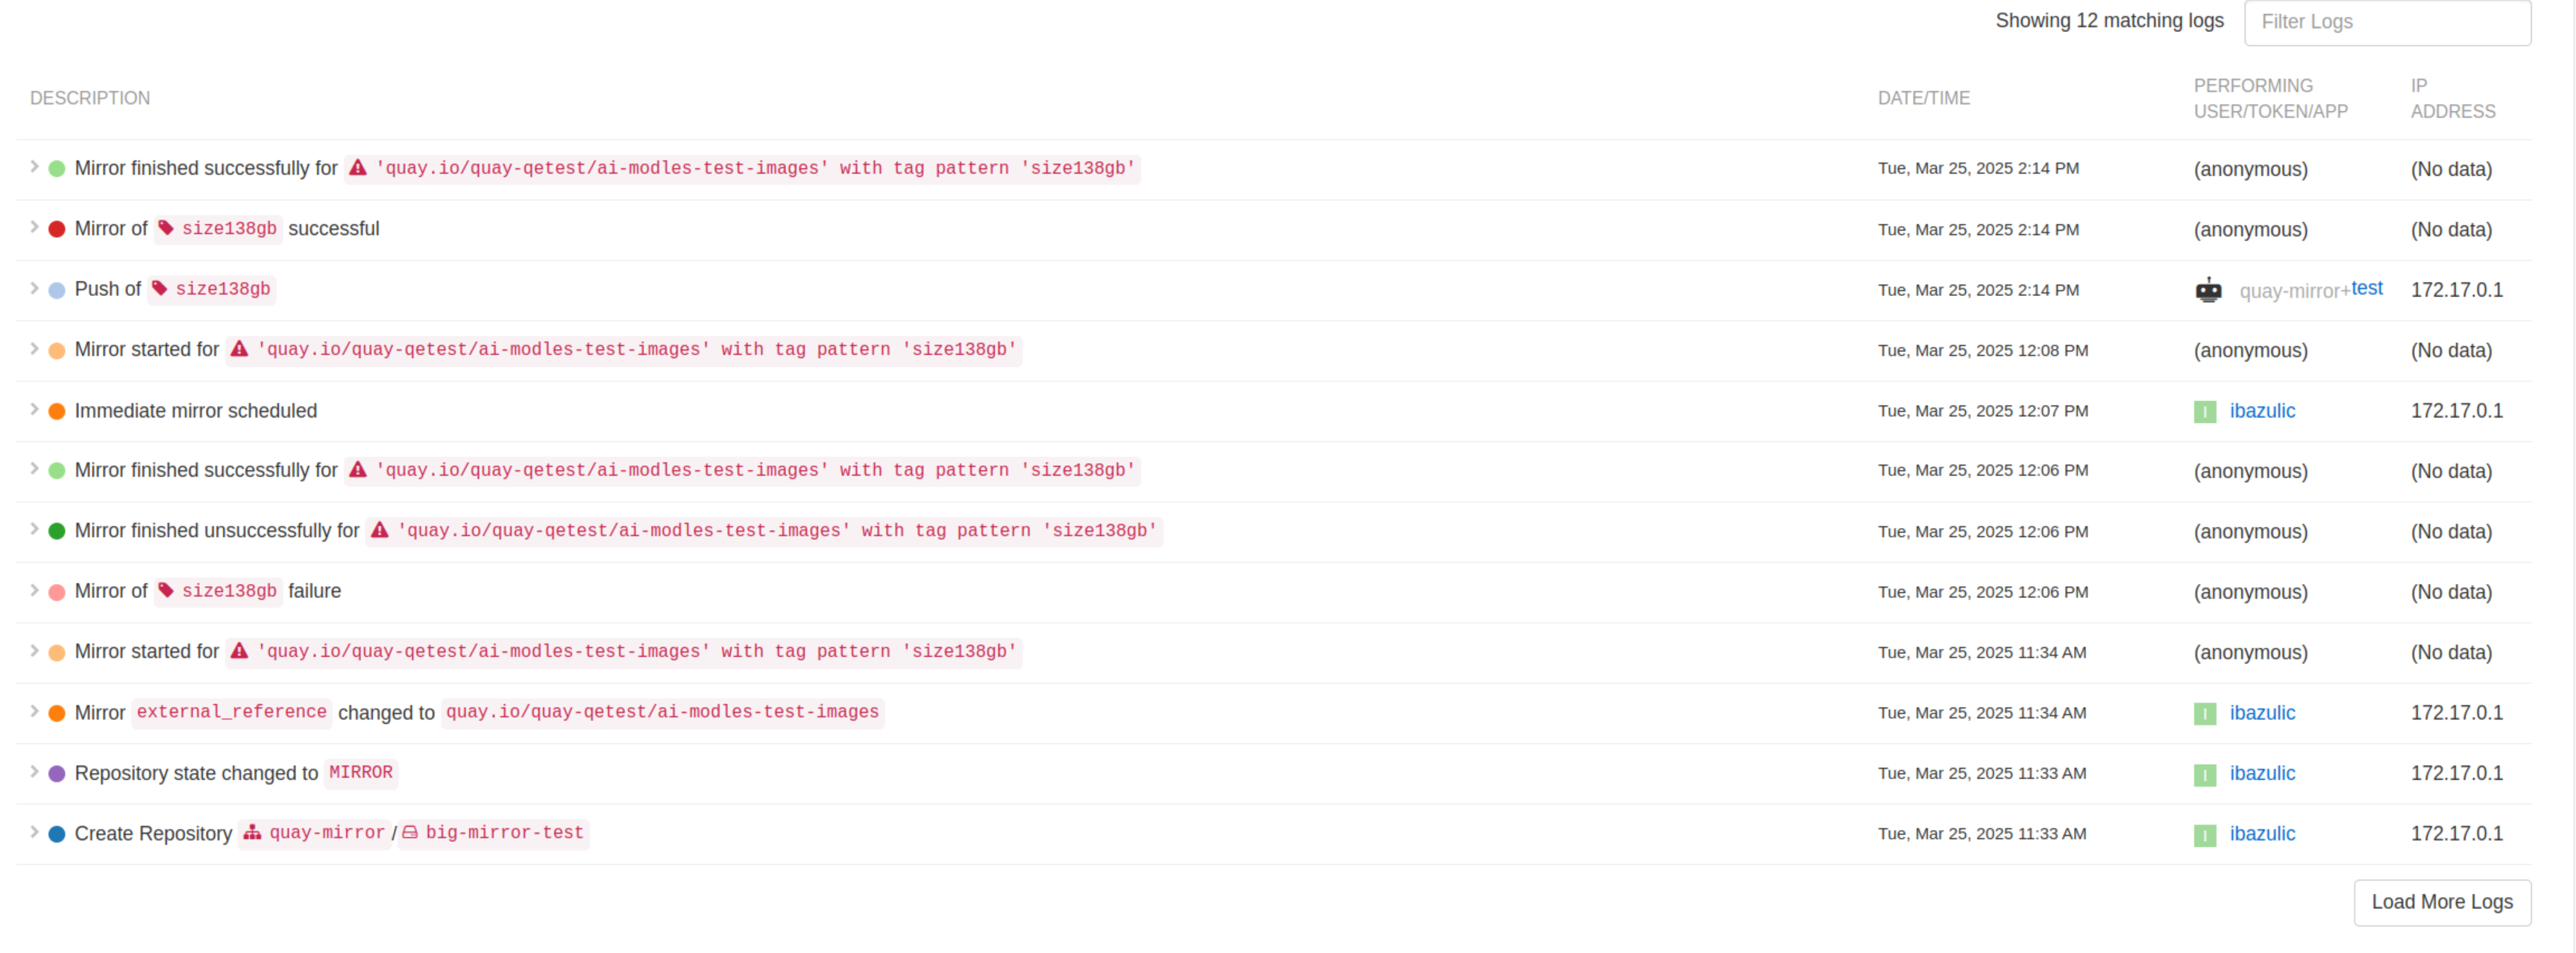Click the tag icon in 'Mirror of size138gb failure' row
The width and height of the screenshot is (2576, 953).
pos(166,591)
